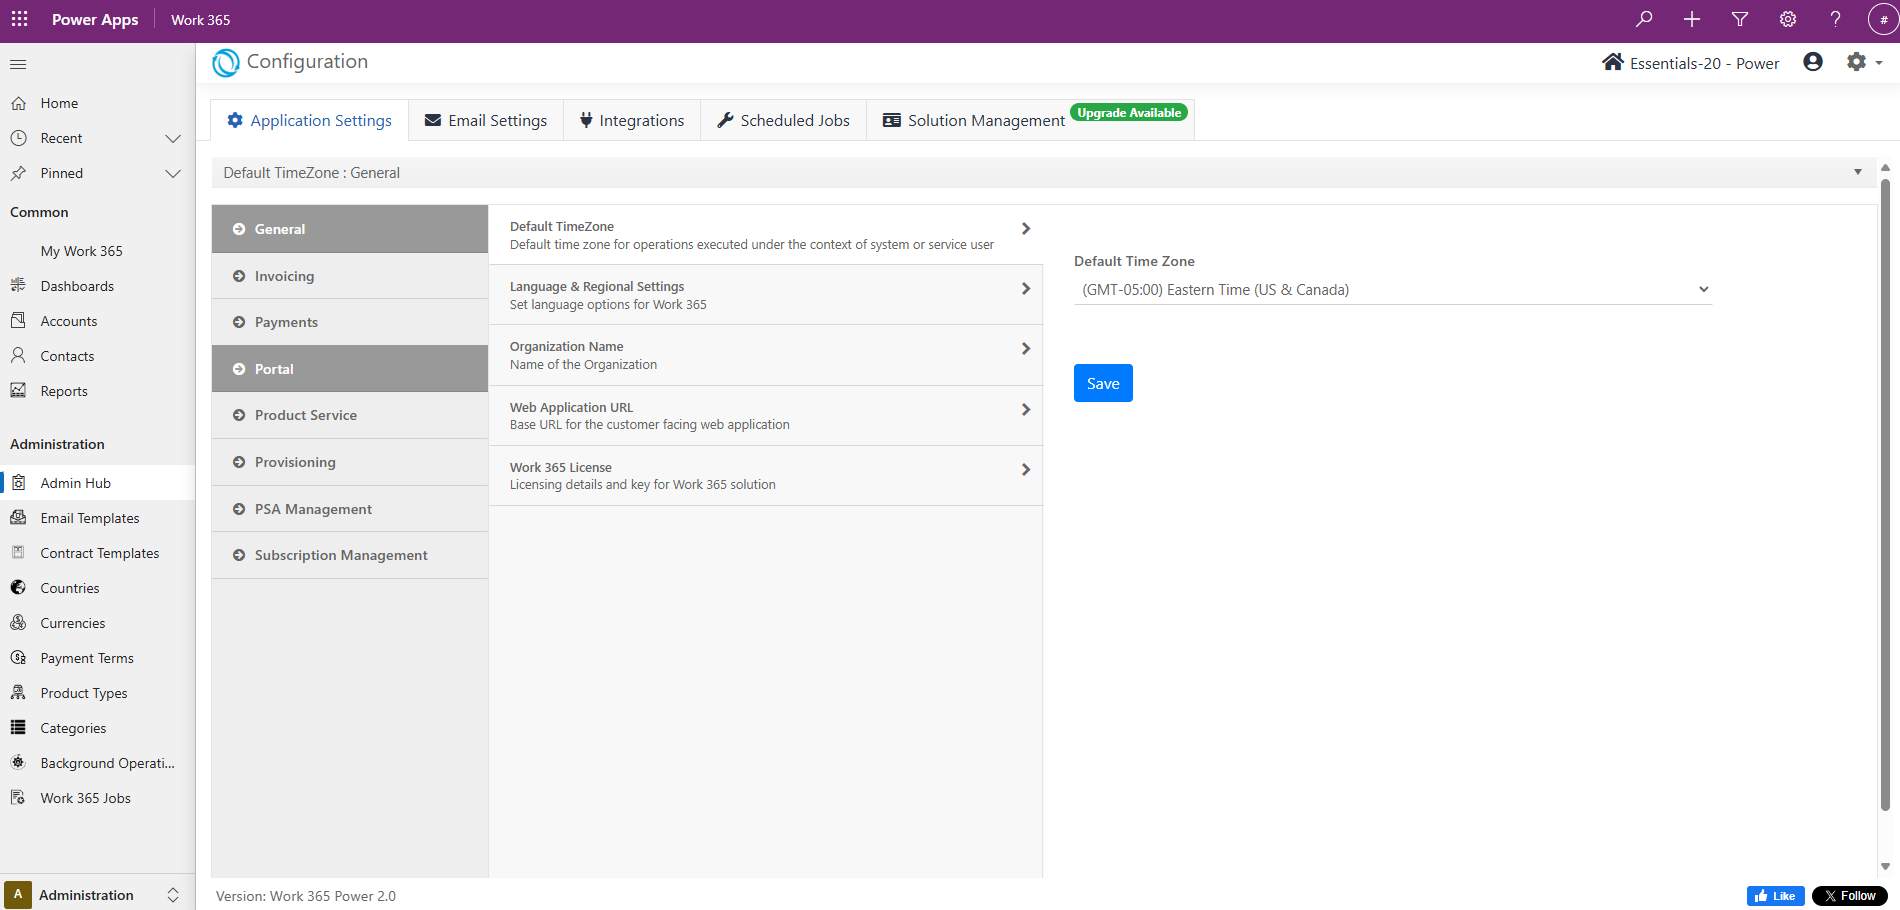The width and height of the screenshot is (1900, 910).
Task: Expand the Recent chevron in sidebar
Action: pyautogui.click(x=173, y=138)
